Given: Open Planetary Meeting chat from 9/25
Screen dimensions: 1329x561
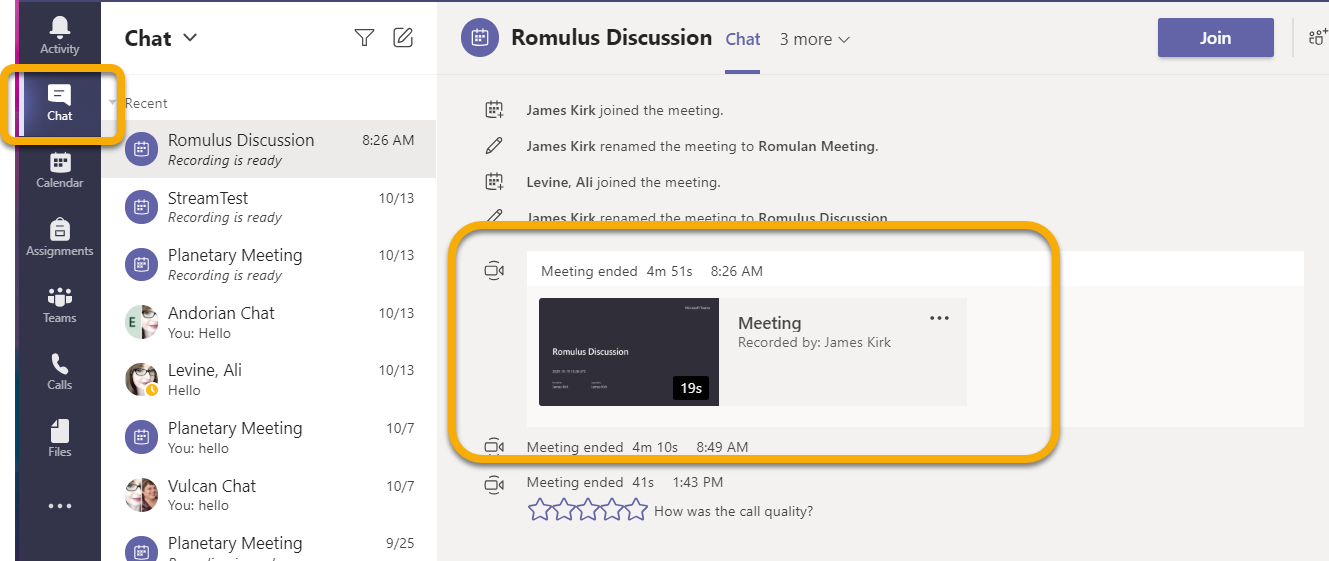Looking at the screenshot, I should click(269, 543).
